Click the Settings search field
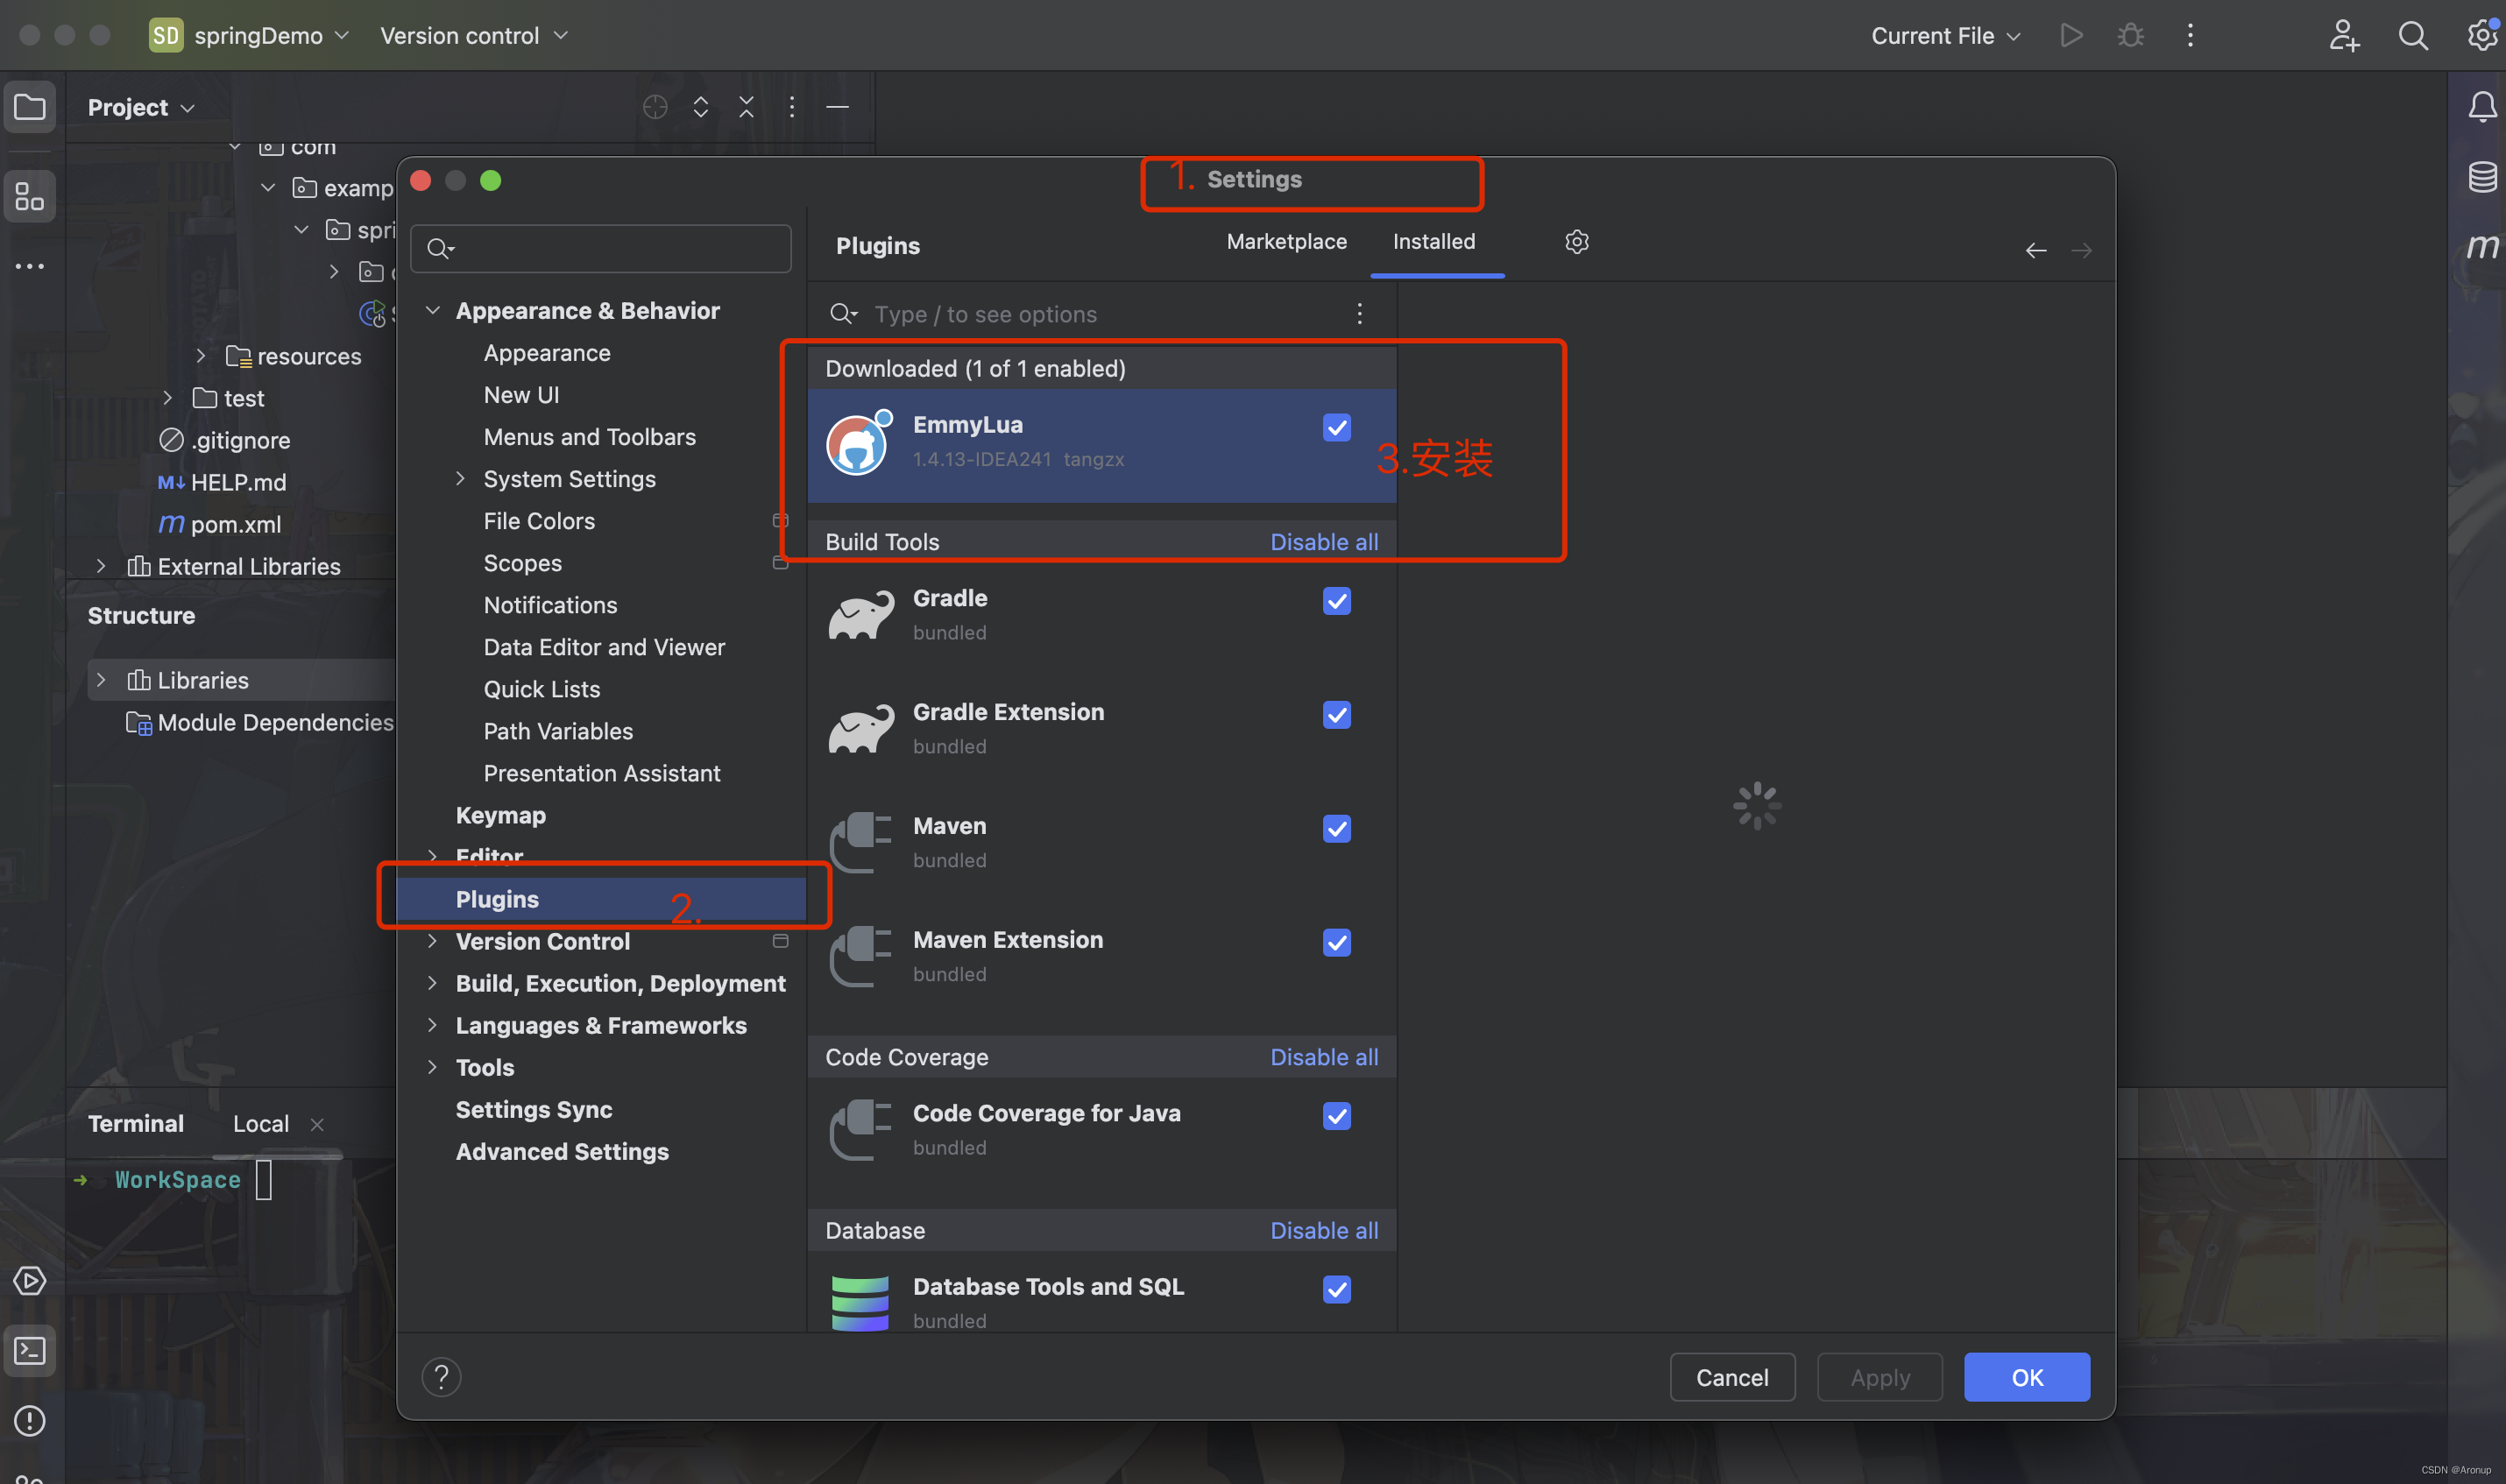 601,248
